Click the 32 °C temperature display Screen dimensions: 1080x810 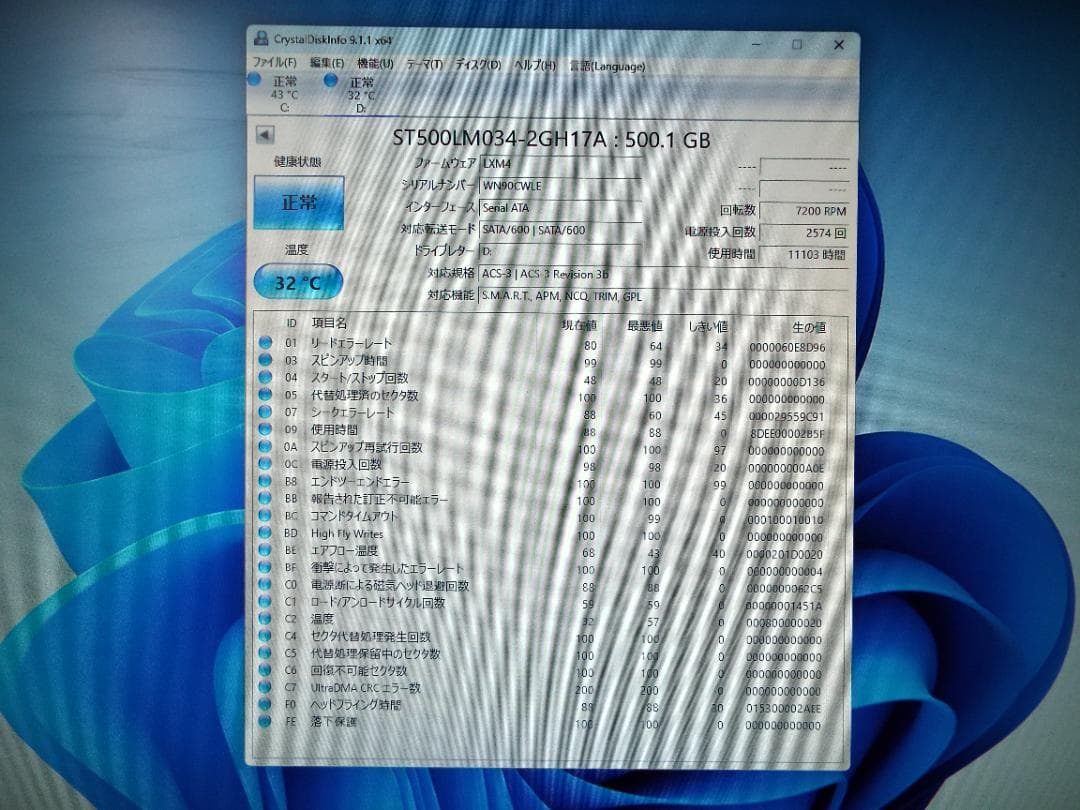click(297, 283)
